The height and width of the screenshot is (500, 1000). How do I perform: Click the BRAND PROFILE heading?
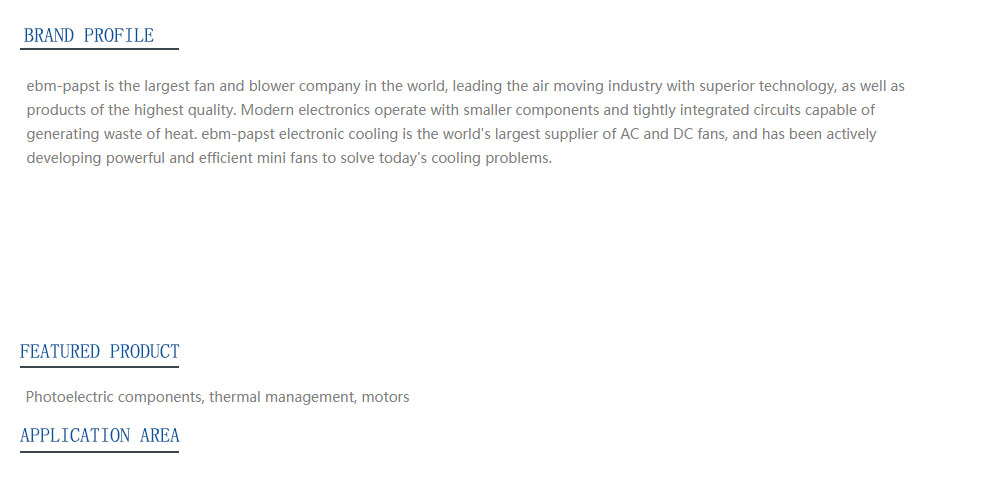click(89, 36)
